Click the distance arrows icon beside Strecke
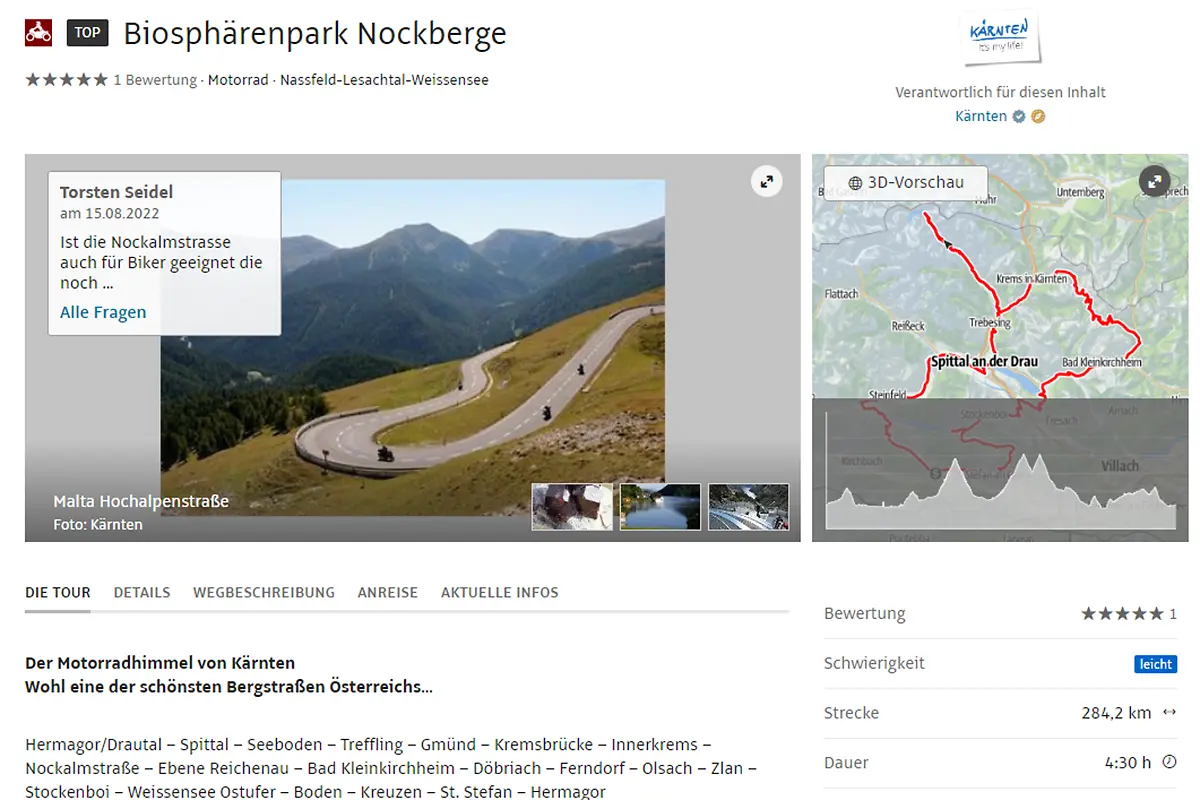Viewport: 1200px width, 800px height. tap(1169, 713)
